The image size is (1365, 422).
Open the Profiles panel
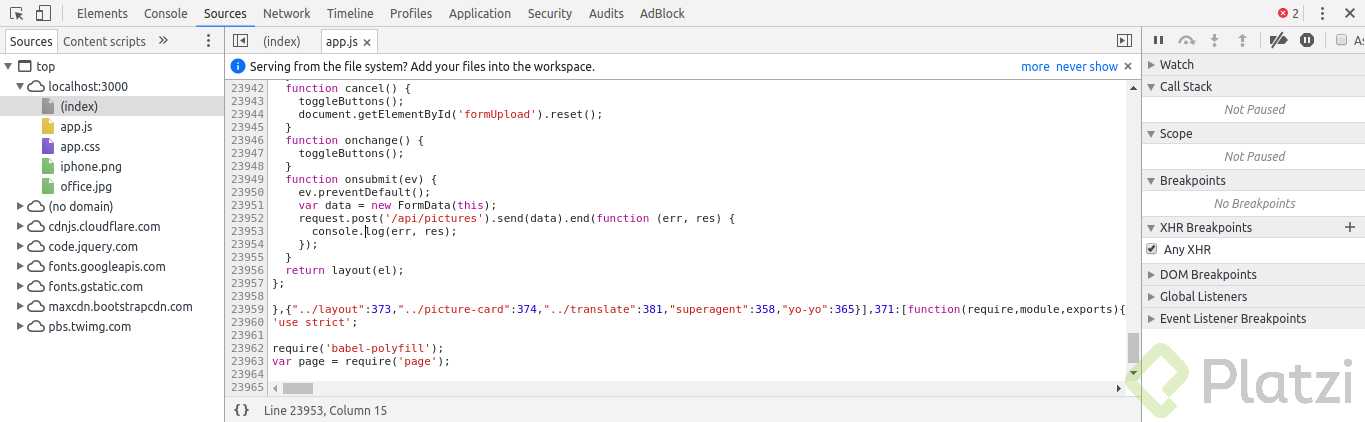click(x=411, y=13)
